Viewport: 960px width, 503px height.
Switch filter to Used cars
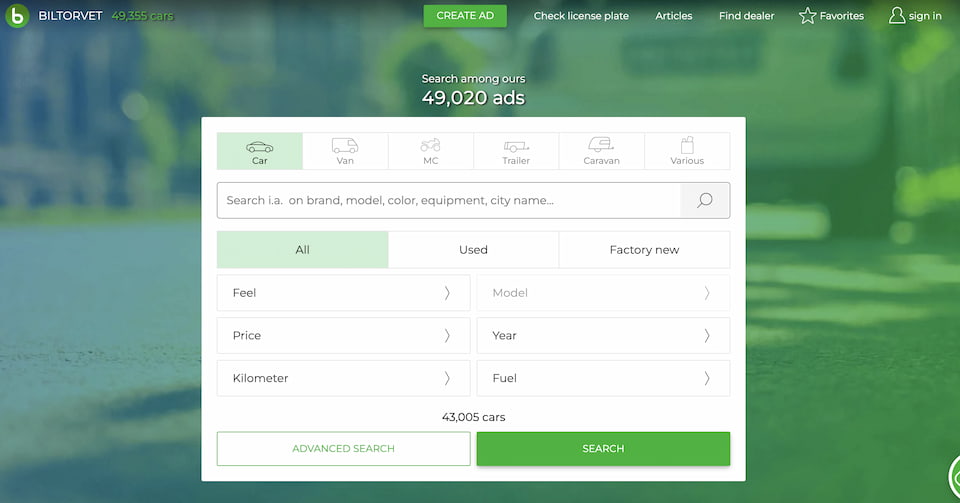pos(473,250)
